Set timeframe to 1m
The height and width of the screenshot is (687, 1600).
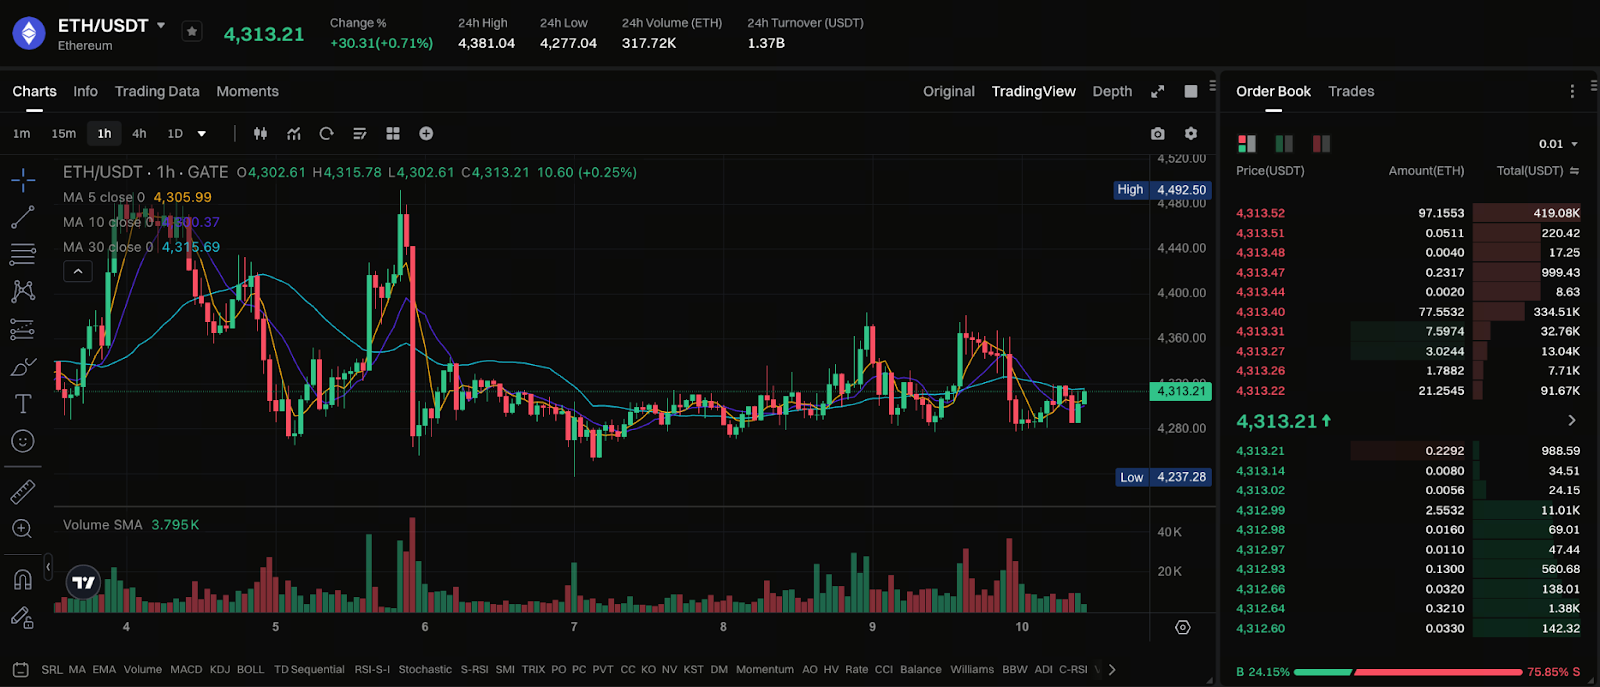(x=22, y=133)
